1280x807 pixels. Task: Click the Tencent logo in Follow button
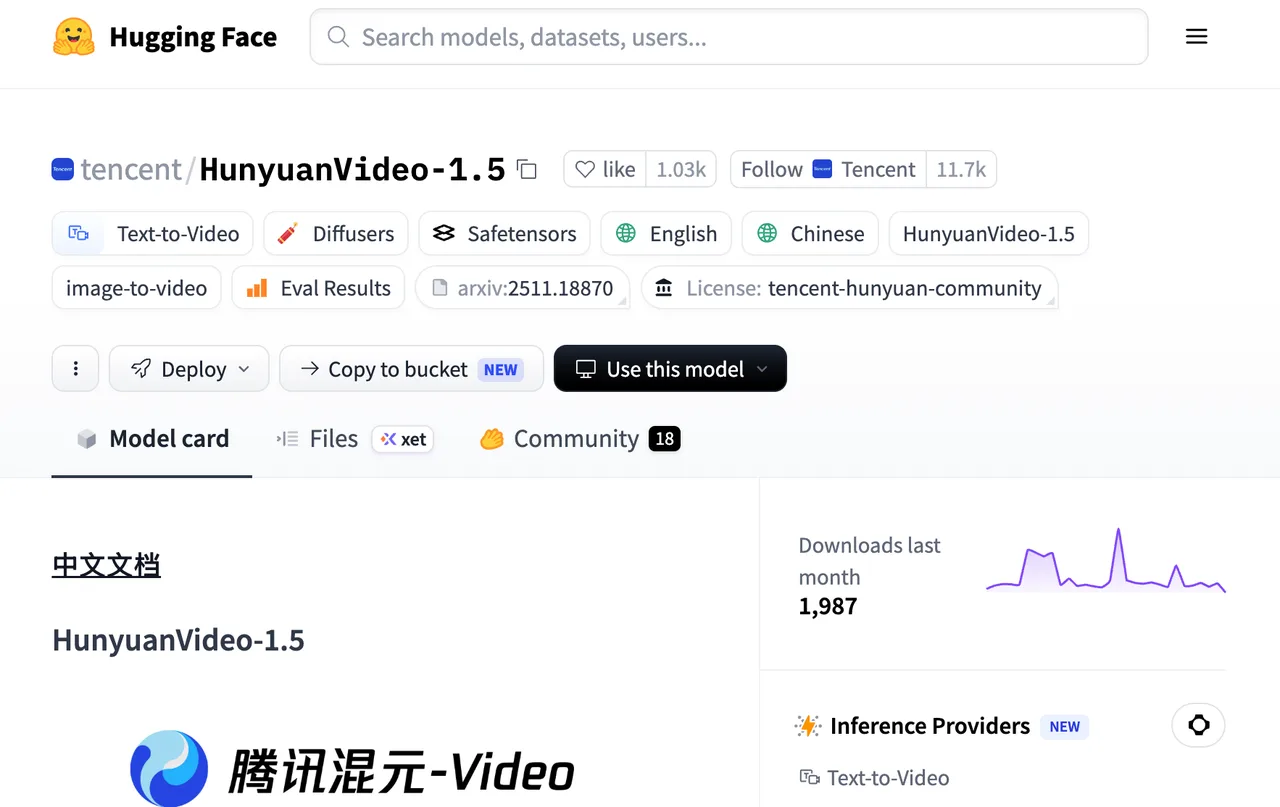(x=822, y=169)
